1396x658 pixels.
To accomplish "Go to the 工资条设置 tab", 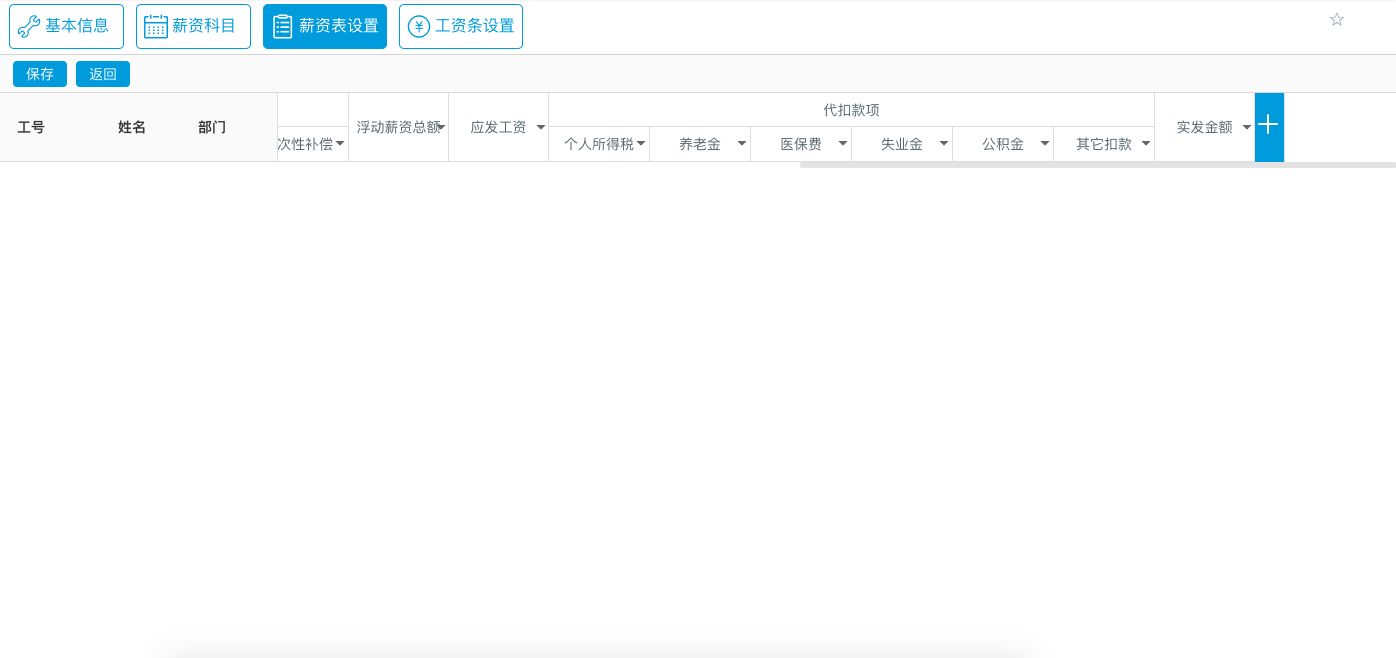I will pos(460,26).
